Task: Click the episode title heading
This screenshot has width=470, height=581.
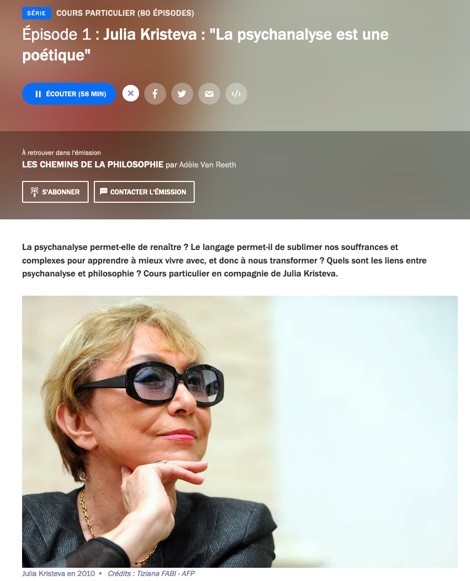Action: (x=205, y=45)
